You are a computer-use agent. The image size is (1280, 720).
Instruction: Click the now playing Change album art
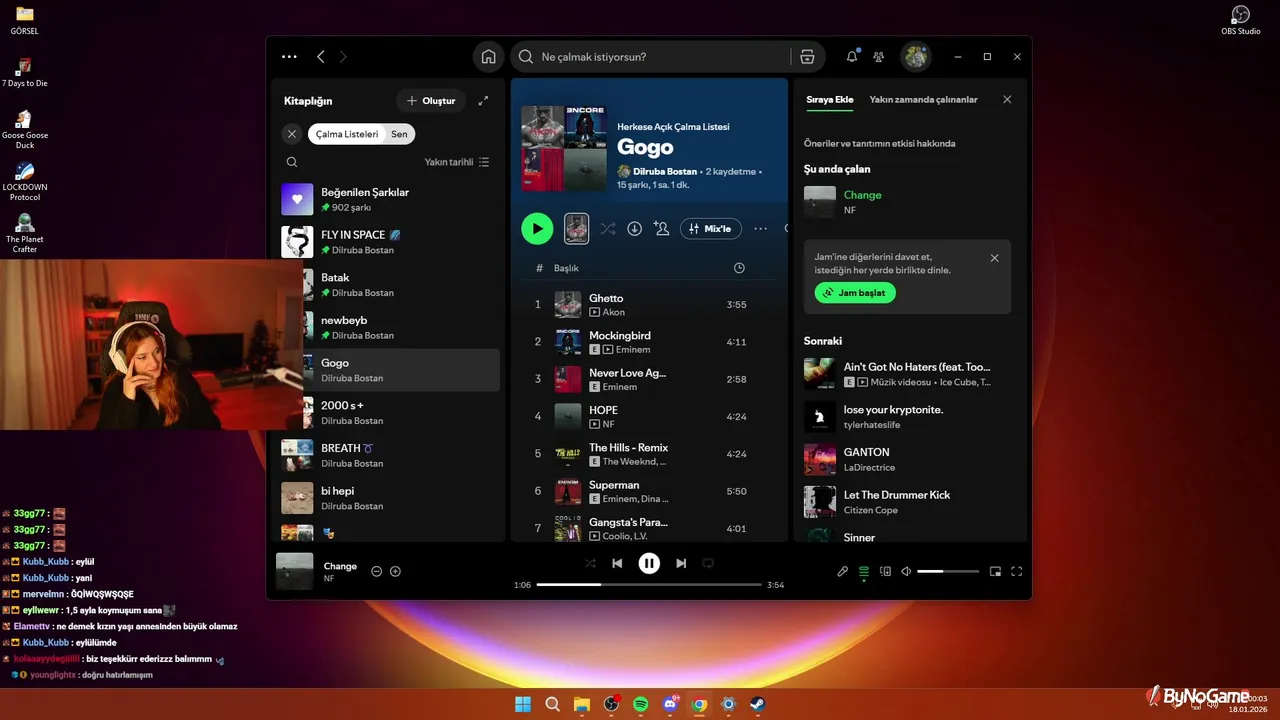[295, 571]
